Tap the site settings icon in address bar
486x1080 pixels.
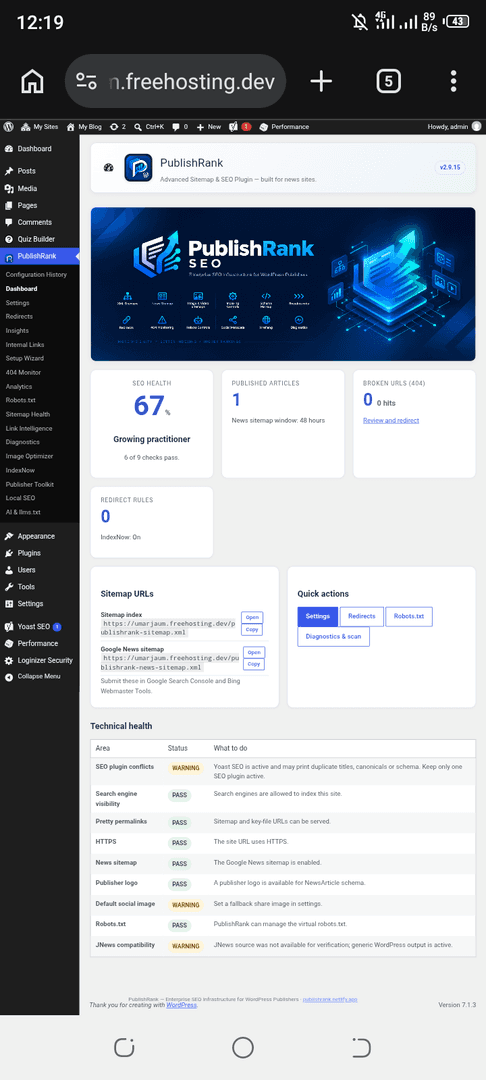tap(87, 81)
